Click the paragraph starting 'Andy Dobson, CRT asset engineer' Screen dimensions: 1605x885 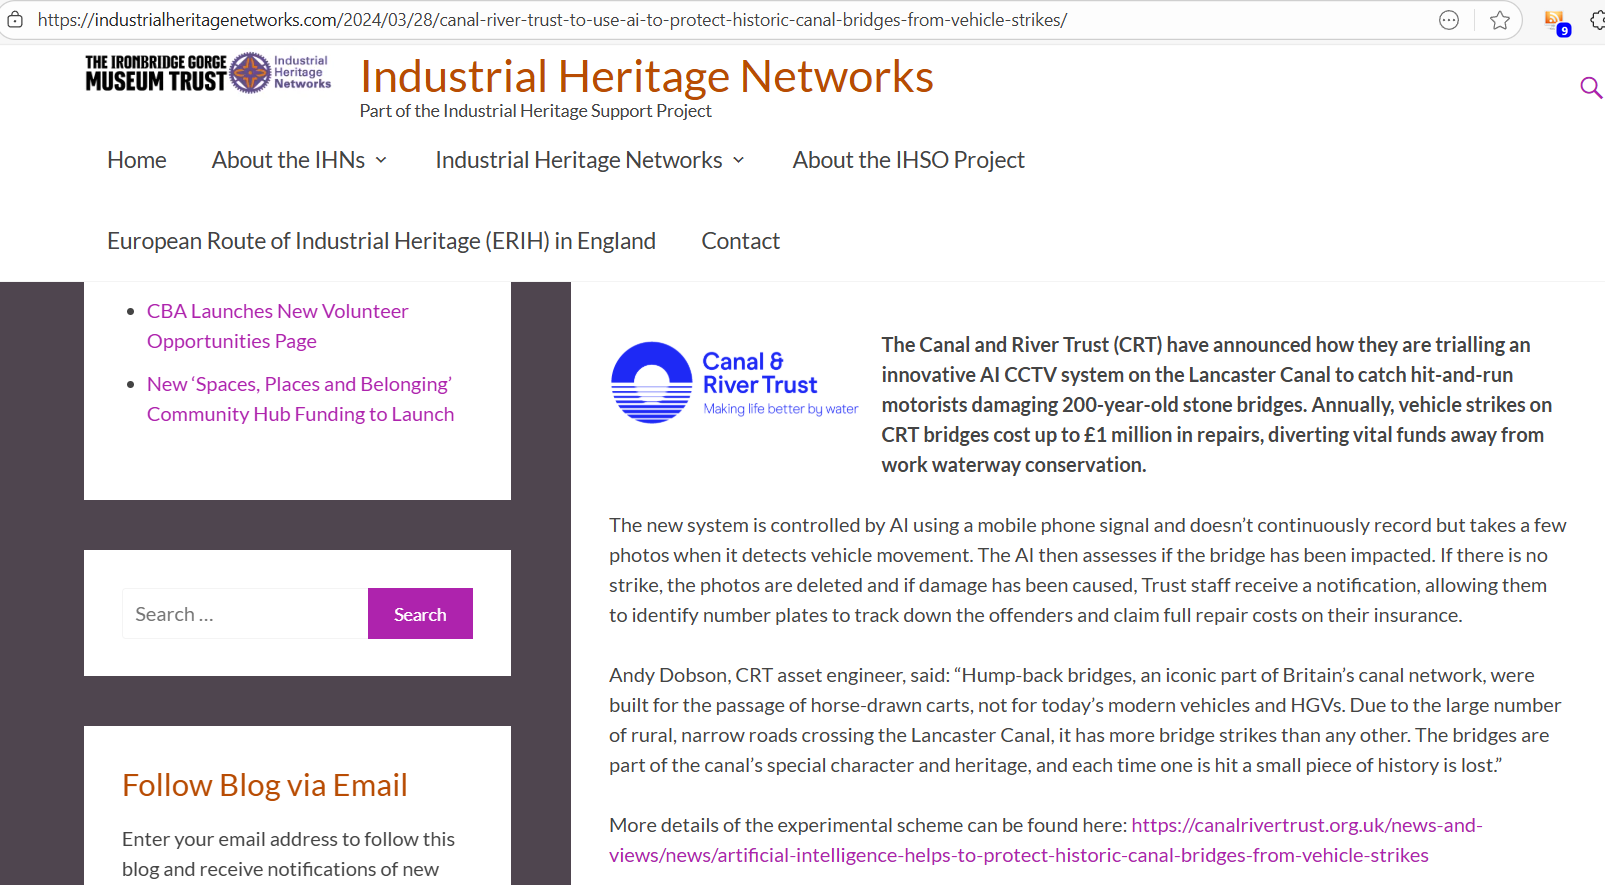[x=1085, y=720]
